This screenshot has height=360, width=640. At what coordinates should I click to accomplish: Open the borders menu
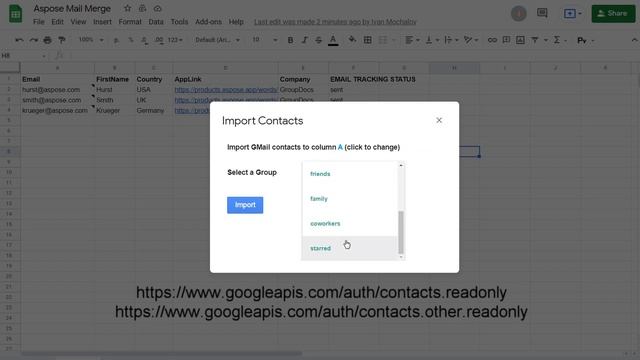pos(367,40)
